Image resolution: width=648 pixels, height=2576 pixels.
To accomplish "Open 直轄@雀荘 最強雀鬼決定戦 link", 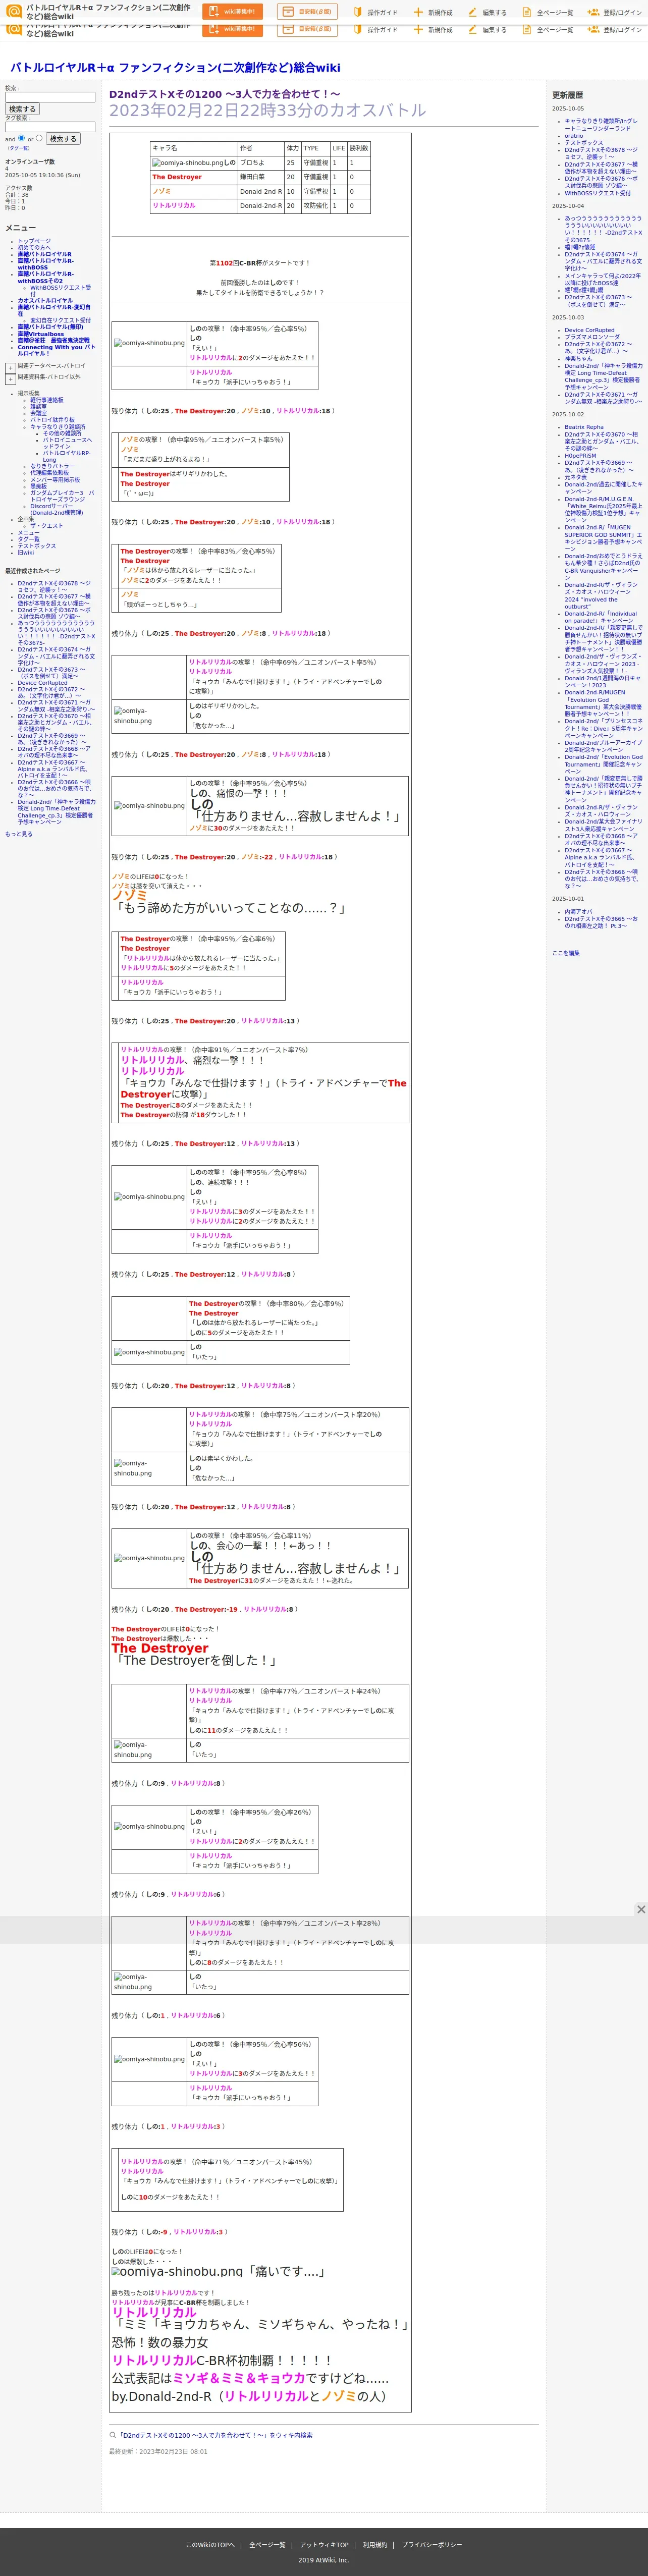I will 53,340.
